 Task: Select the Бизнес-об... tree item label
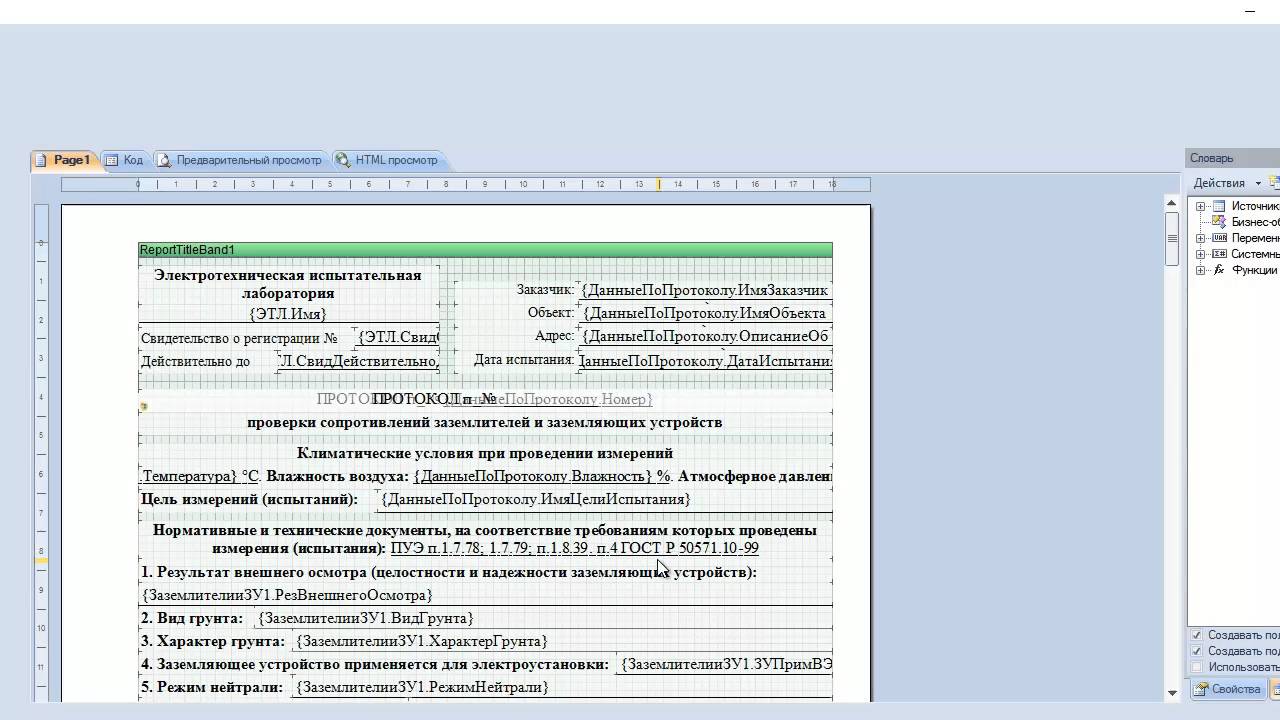click(x=1255, y=222)
